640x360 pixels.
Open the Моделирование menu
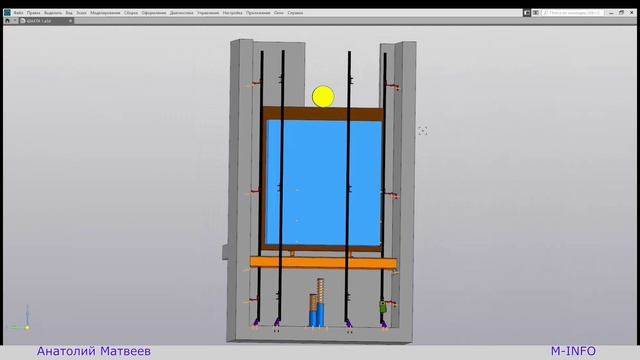105,13
